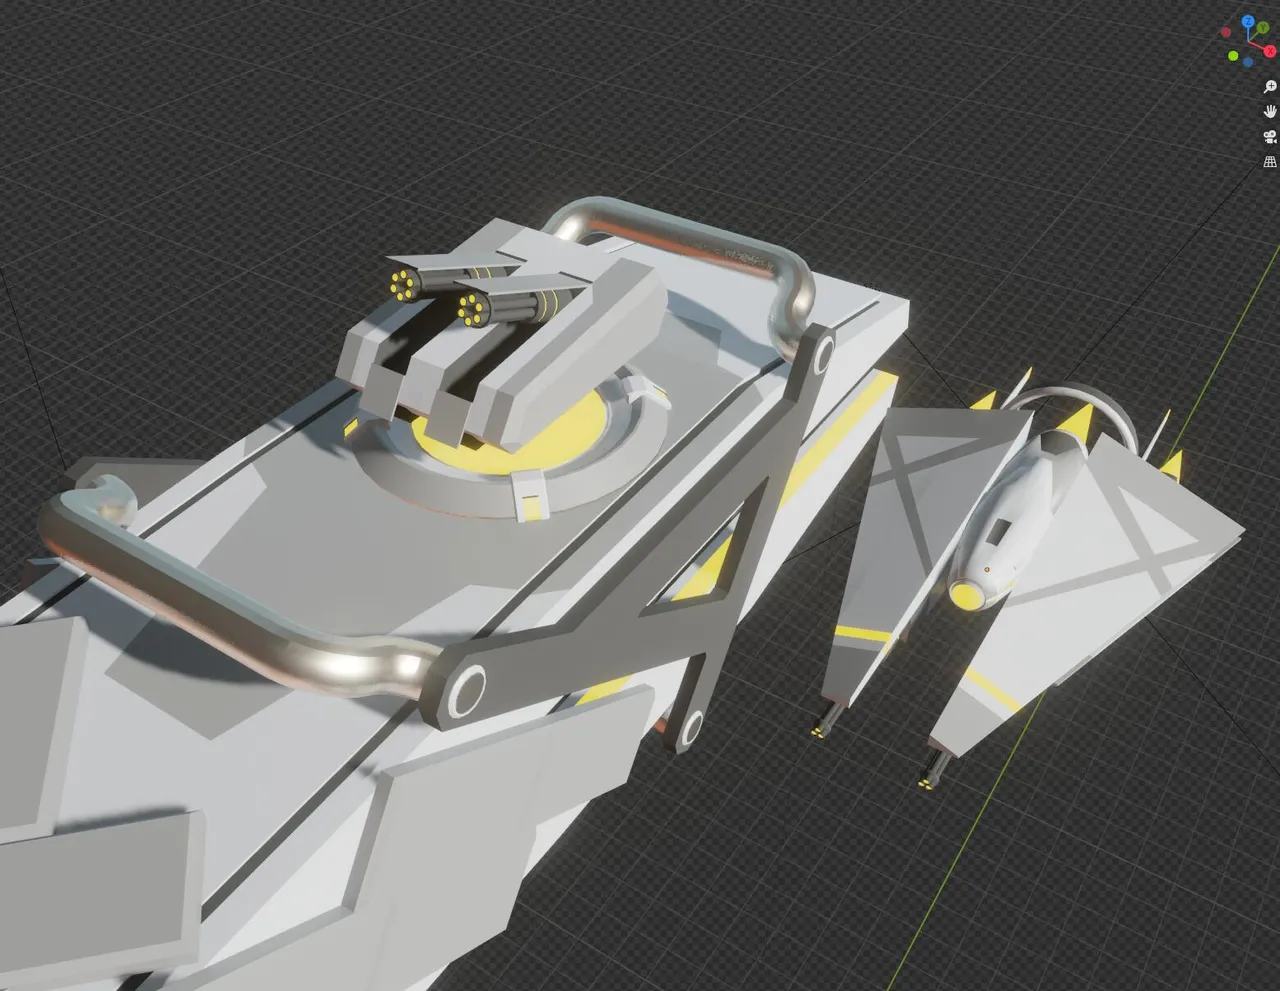
Task: Click the unlabeled lower blue gizmo dot
Action: pyautogui.click(x=1249, y=62)
